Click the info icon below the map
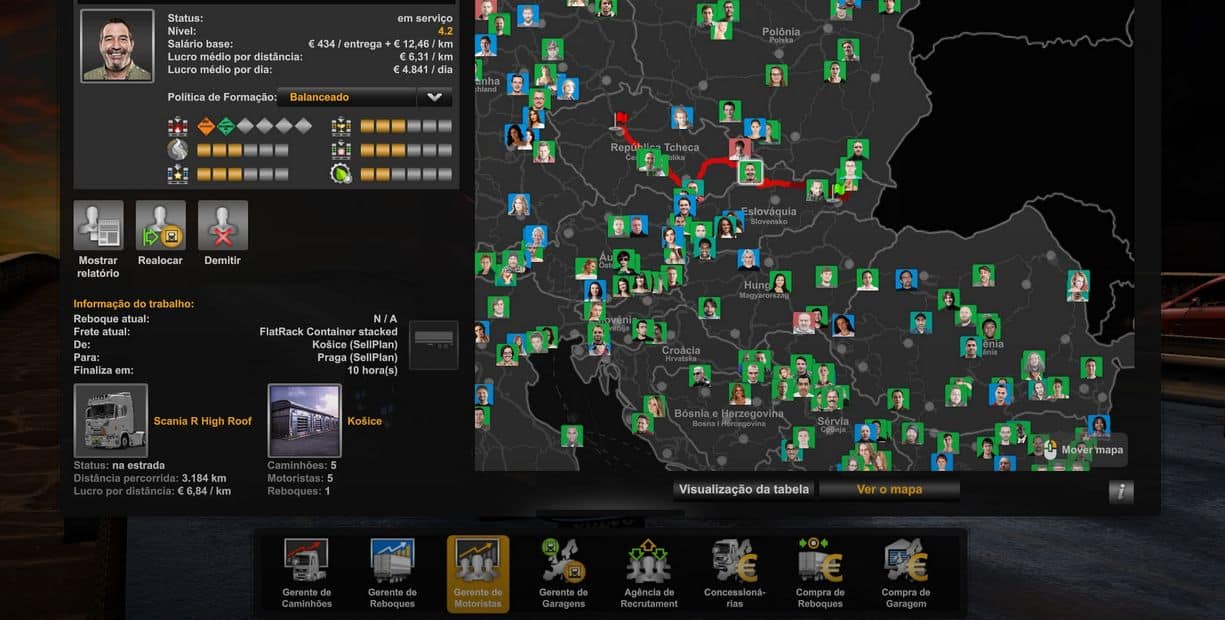 [1120, 491]
